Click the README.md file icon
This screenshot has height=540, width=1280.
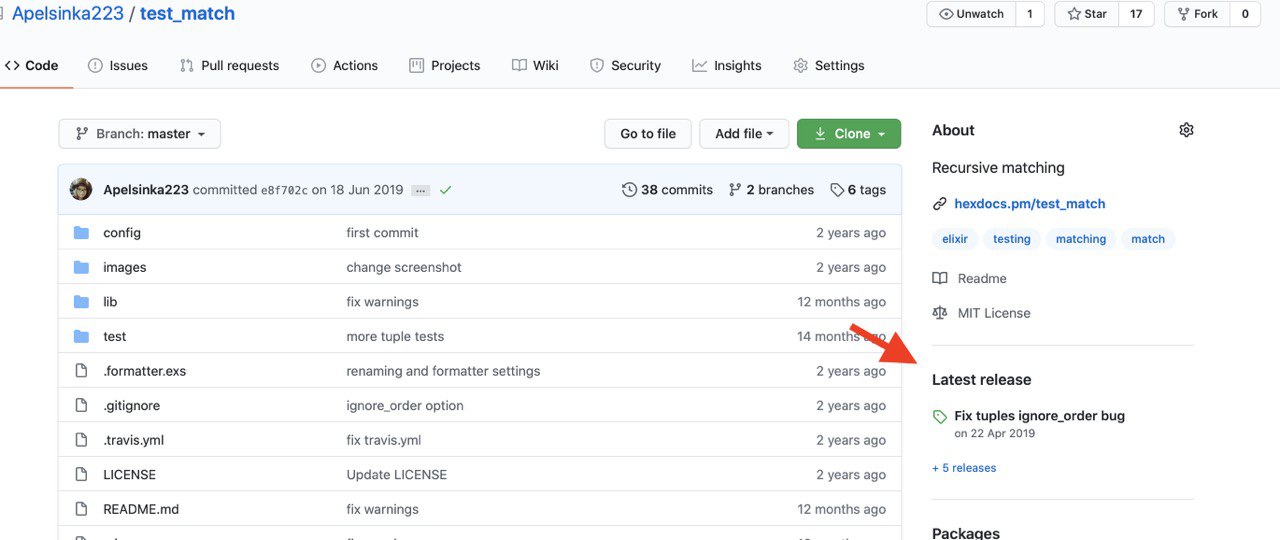81,509
